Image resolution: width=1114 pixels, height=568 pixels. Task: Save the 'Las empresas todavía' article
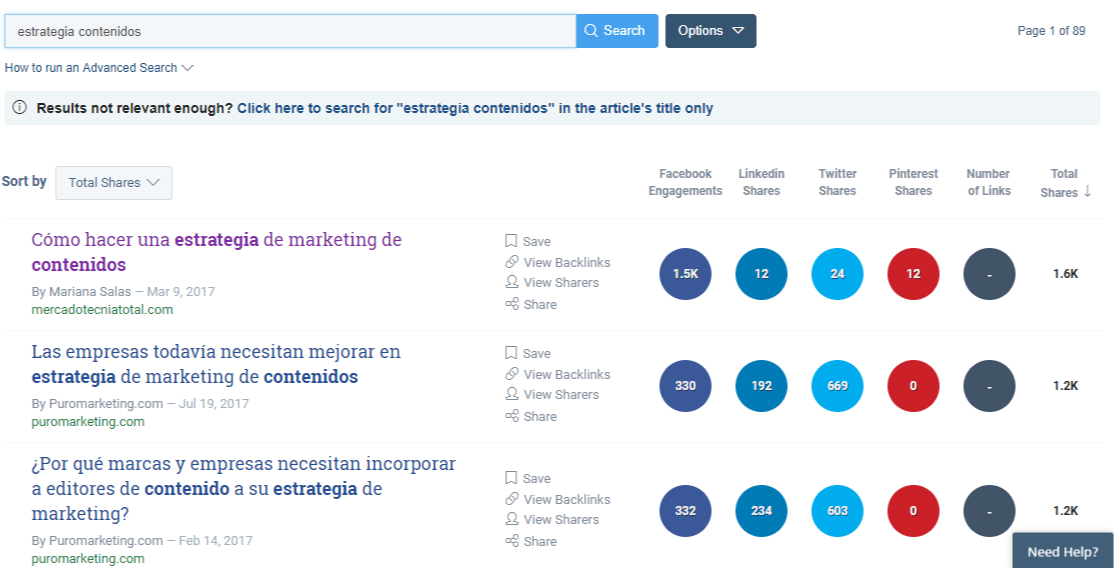(528, 353)
